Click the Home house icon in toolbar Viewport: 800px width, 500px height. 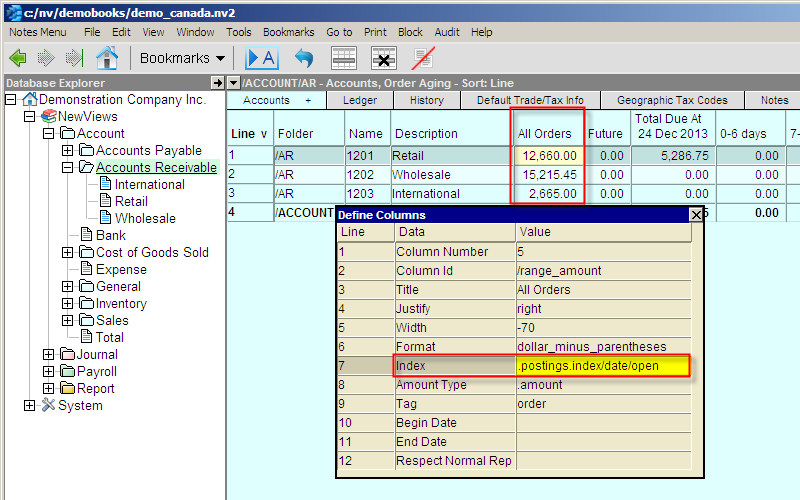106,58
